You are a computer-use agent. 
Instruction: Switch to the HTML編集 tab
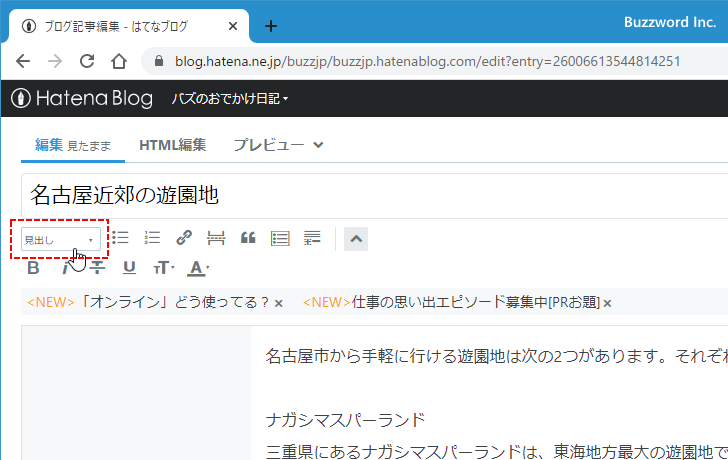click(x=173, y=145)
